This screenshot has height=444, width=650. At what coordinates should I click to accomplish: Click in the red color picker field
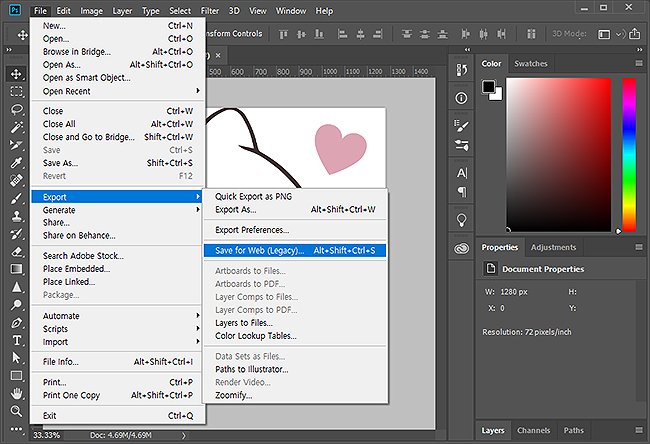tap(558, 155)
